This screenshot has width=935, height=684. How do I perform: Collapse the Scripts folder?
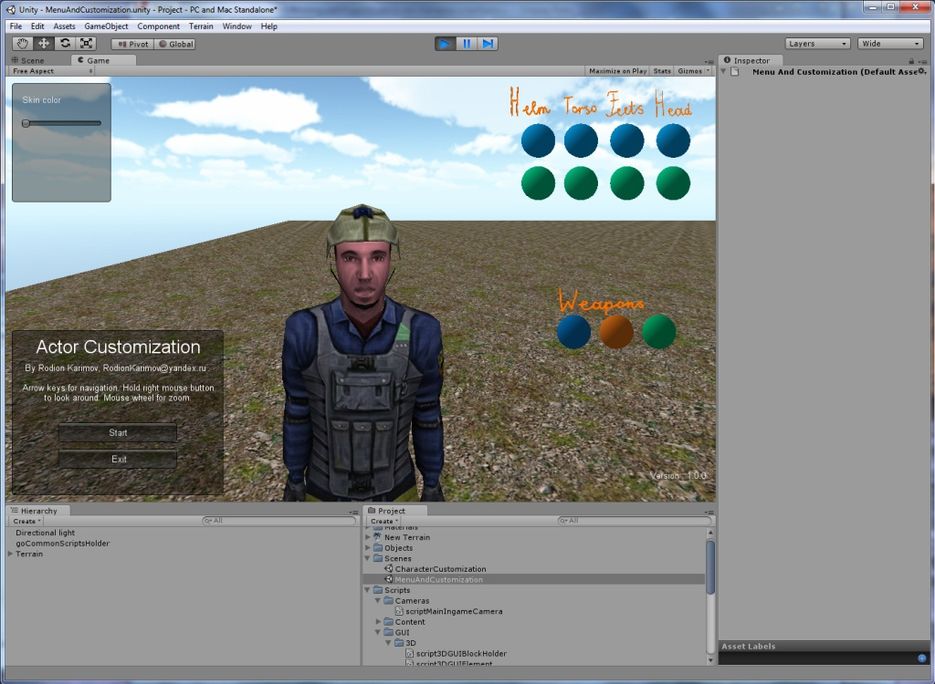click(367, 590)
